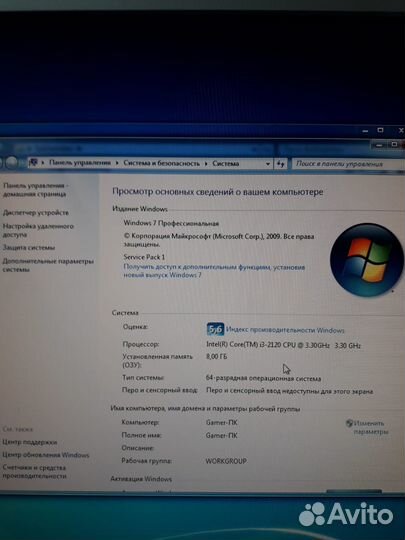Viewport: 405px width, 540px height.
Task: Click the computer icon in address bar
Action: coord(33,162)
